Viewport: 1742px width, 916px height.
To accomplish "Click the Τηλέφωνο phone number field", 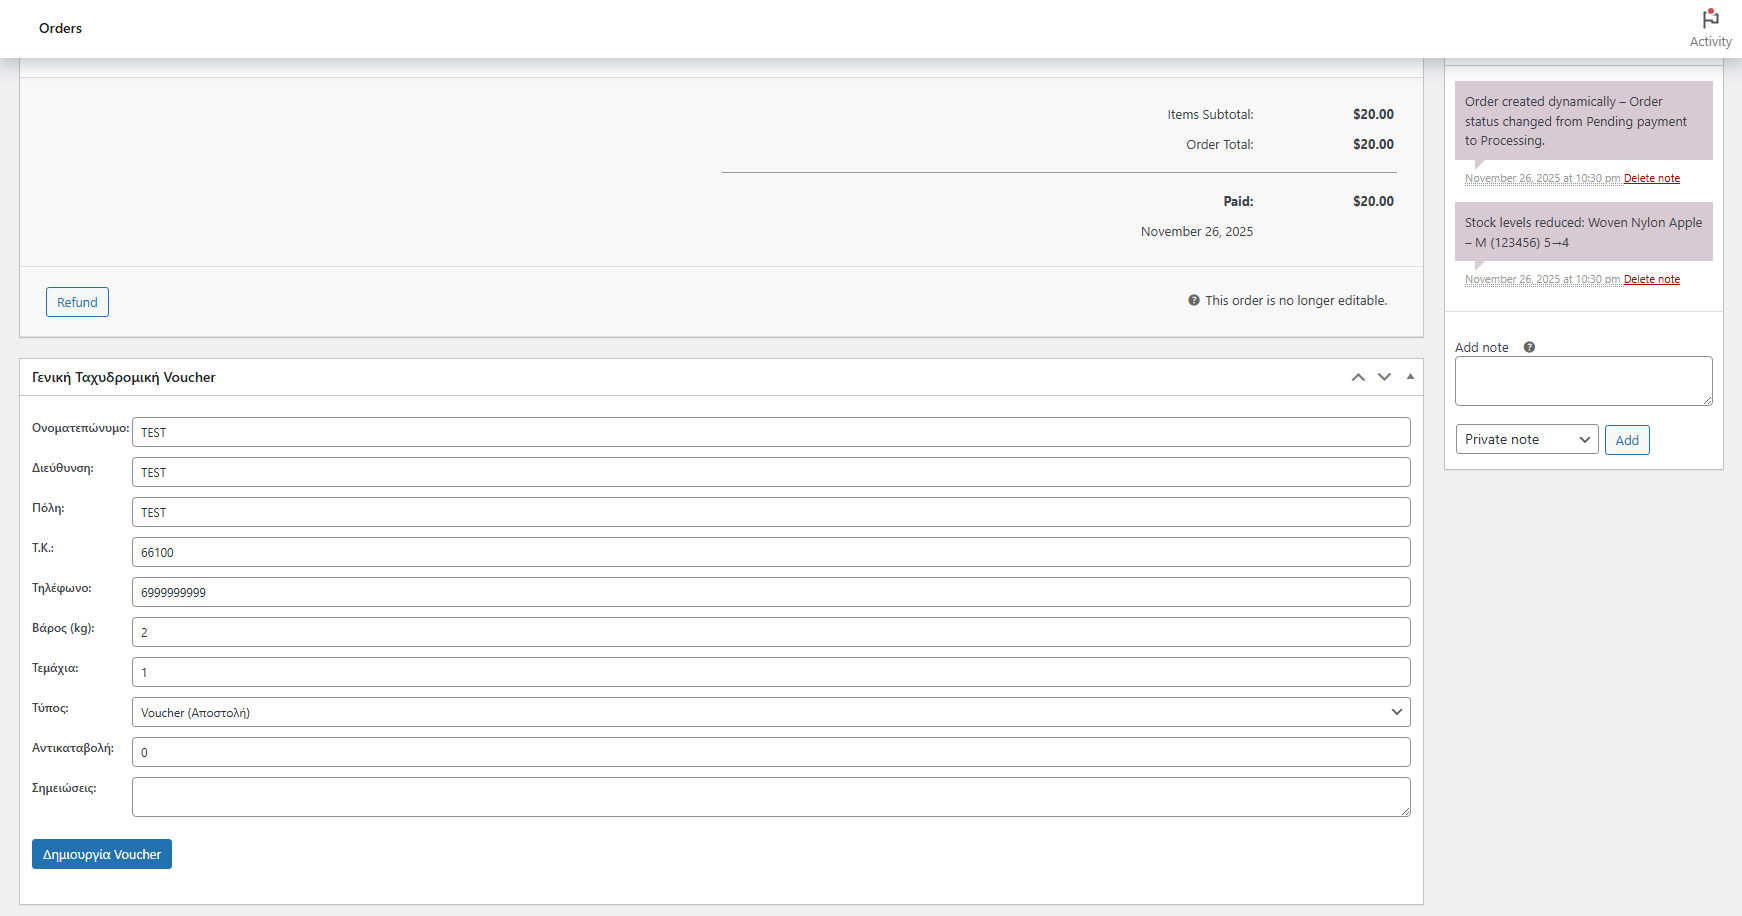I will click(770, 592).
